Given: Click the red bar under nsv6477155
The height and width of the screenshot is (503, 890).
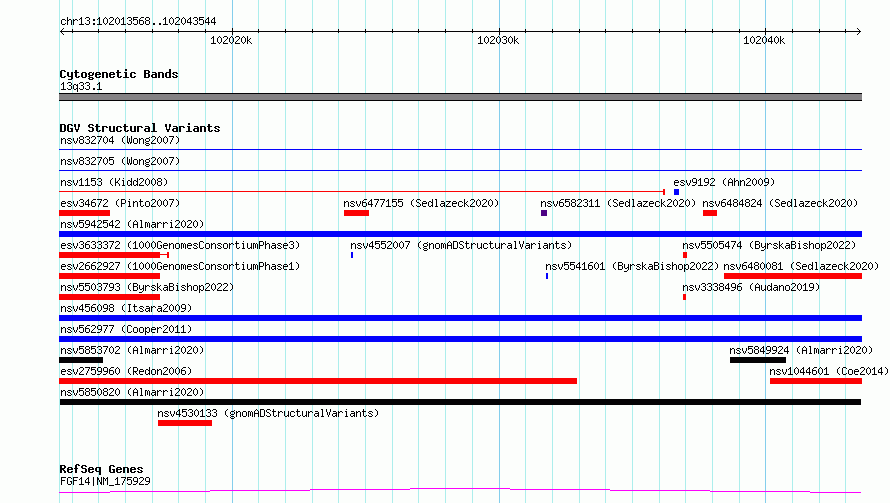Looking at the screenshot, I should (356, 213).
